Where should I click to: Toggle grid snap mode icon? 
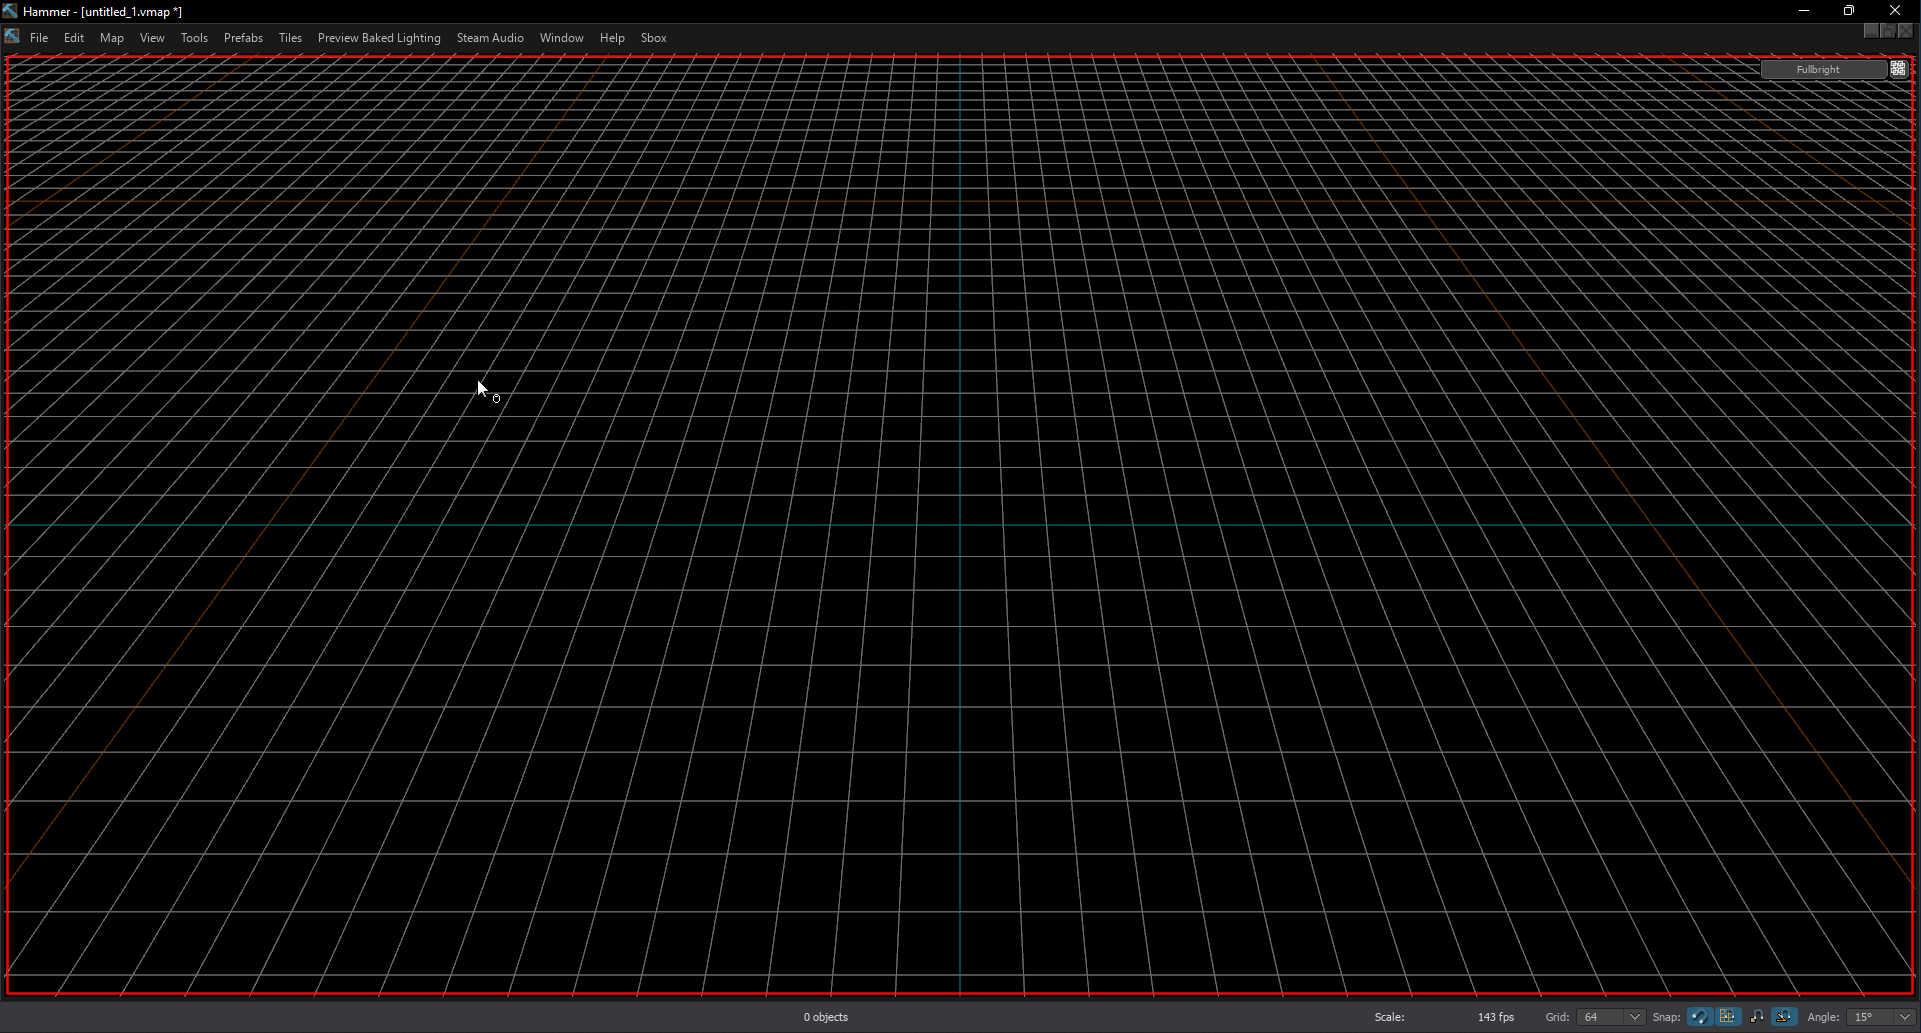click(x=1729, y=1016)
